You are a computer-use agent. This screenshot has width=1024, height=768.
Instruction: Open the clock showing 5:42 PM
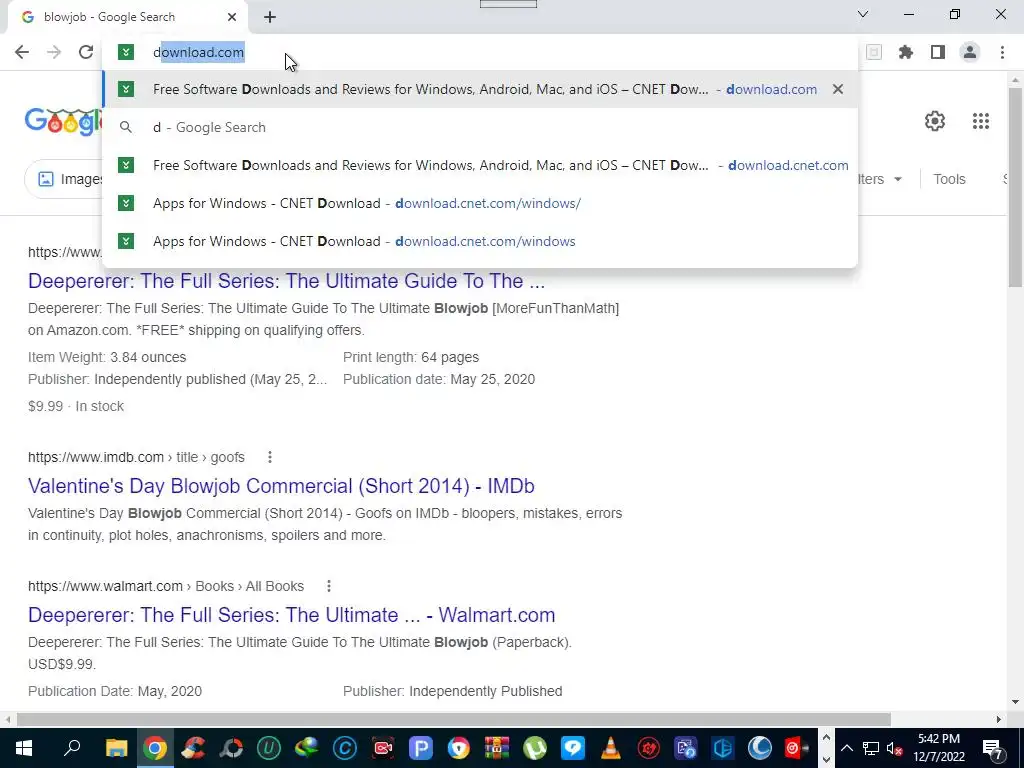coord(938,748)
